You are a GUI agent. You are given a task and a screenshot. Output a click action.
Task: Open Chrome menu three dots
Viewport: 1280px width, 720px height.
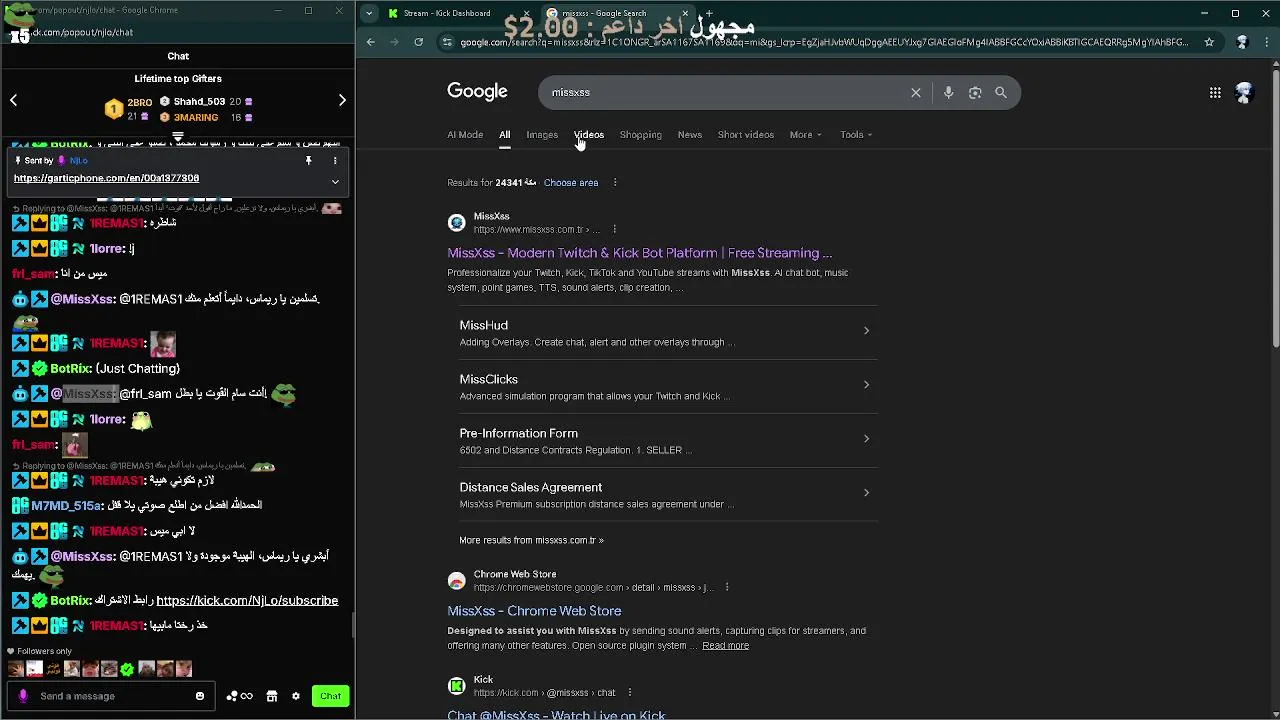1267,42
